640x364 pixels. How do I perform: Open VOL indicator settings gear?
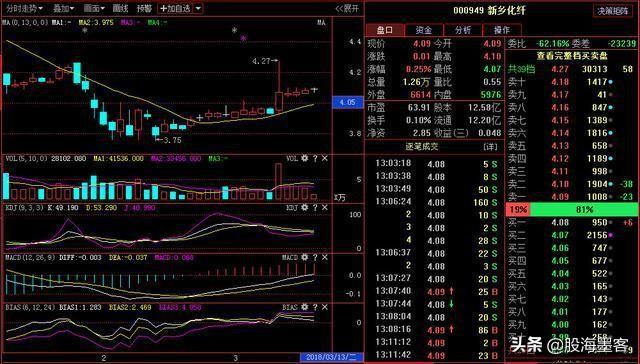point(304,158)
